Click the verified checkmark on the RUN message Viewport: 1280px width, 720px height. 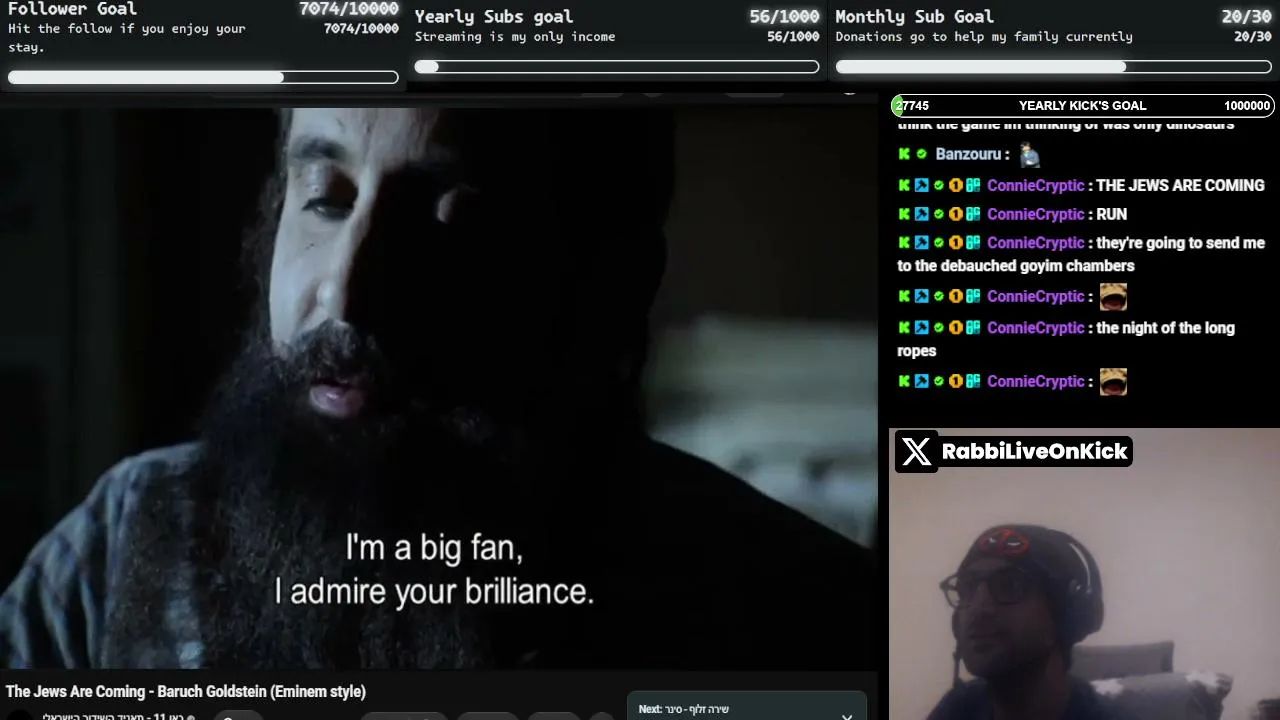tap(939, 214)
